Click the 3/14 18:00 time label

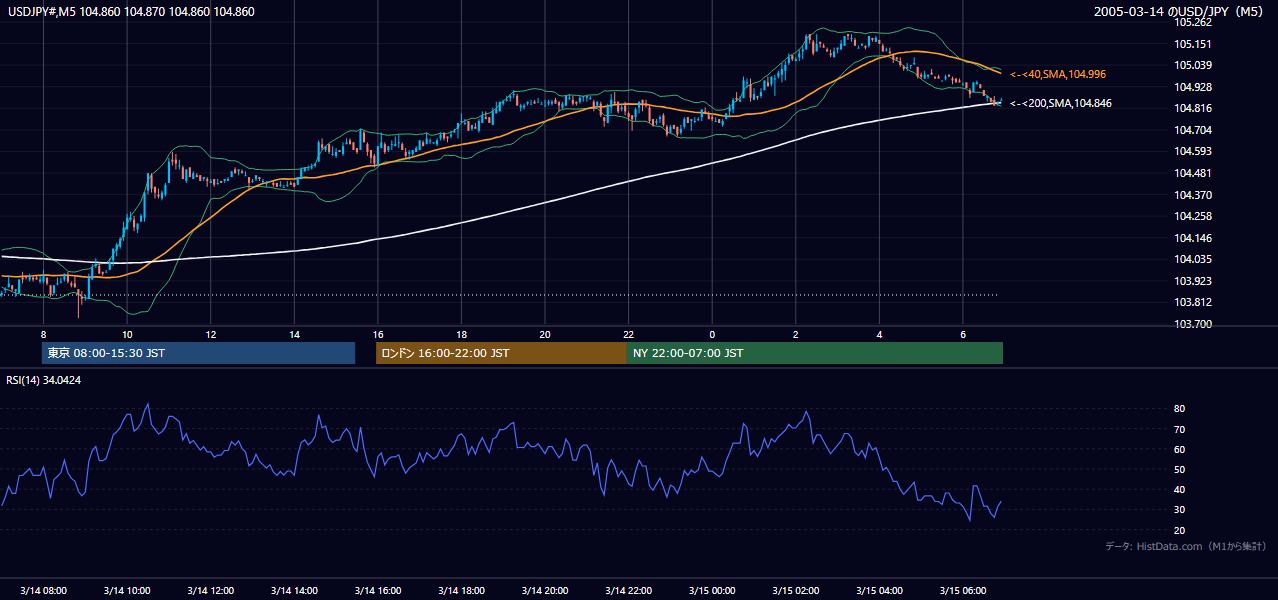[x=461, y=590]
